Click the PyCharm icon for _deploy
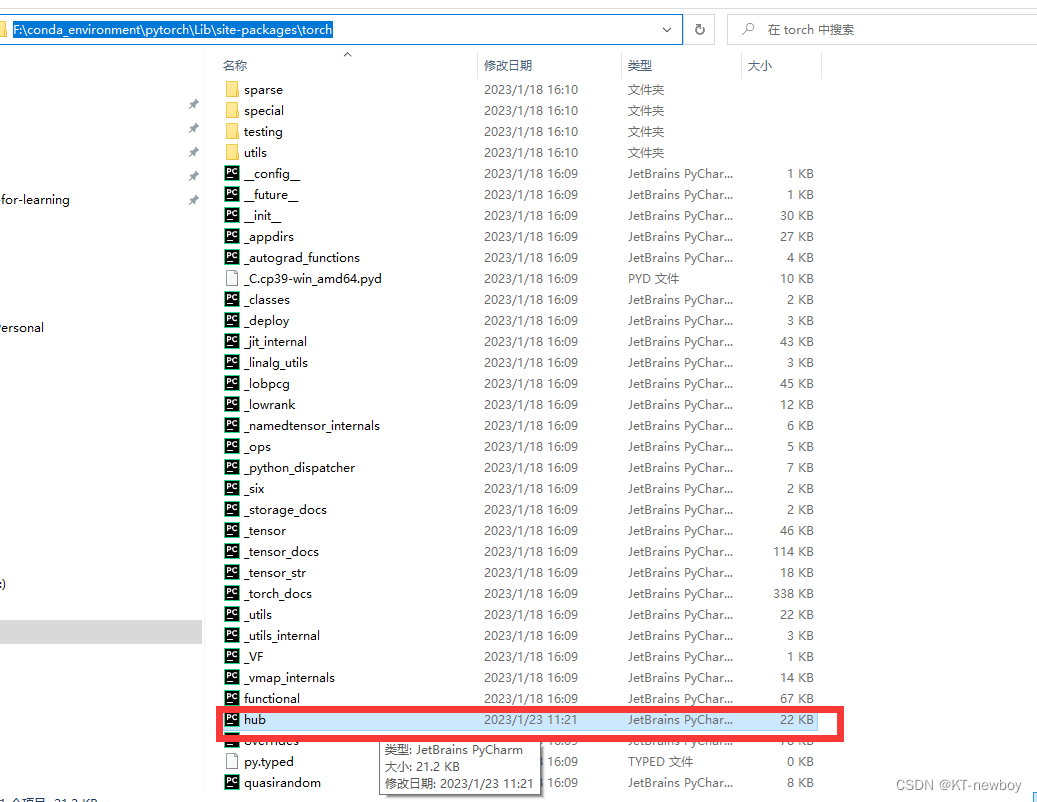 pos(232,320)
